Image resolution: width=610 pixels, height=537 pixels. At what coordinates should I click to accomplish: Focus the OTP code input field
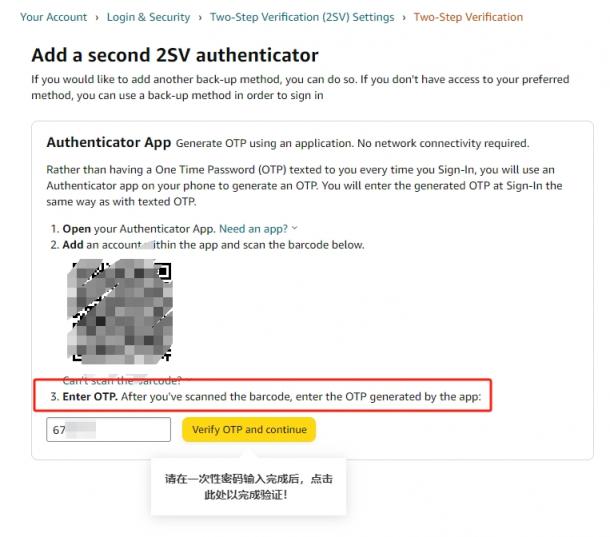[x=108, y=430]
